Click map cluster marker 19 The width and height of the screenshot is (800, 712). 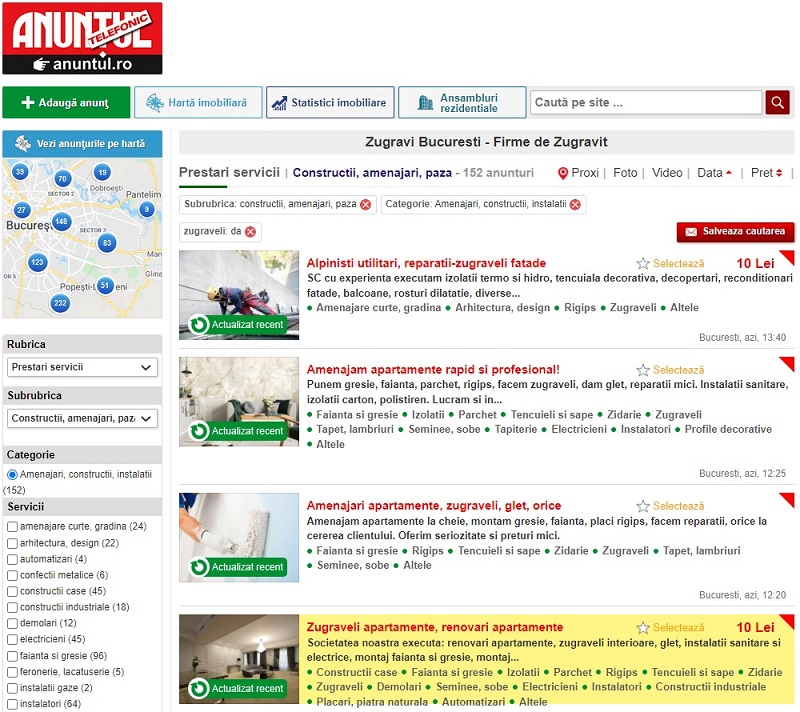coord(102,172)
